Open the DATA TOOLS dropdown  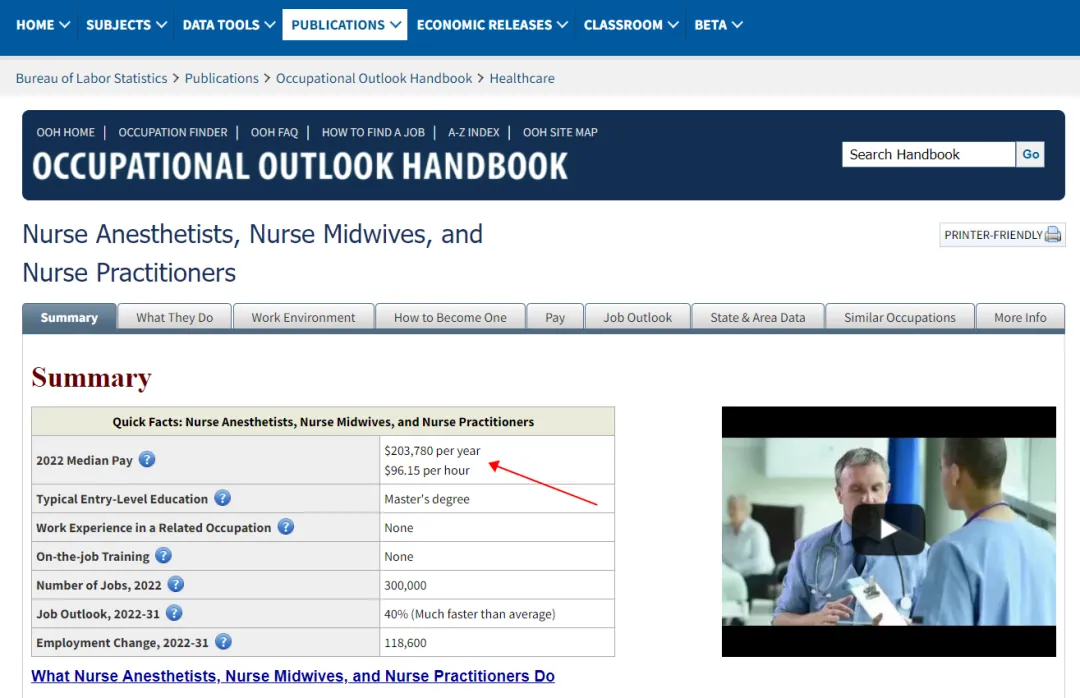point(229,25)
